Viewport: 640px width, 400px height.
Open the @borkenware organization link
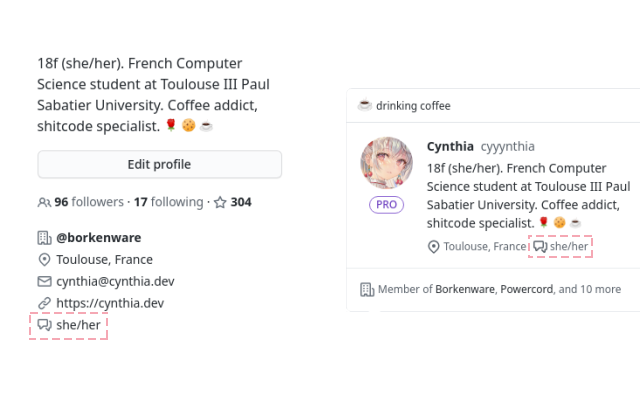[x=99, y=238]
